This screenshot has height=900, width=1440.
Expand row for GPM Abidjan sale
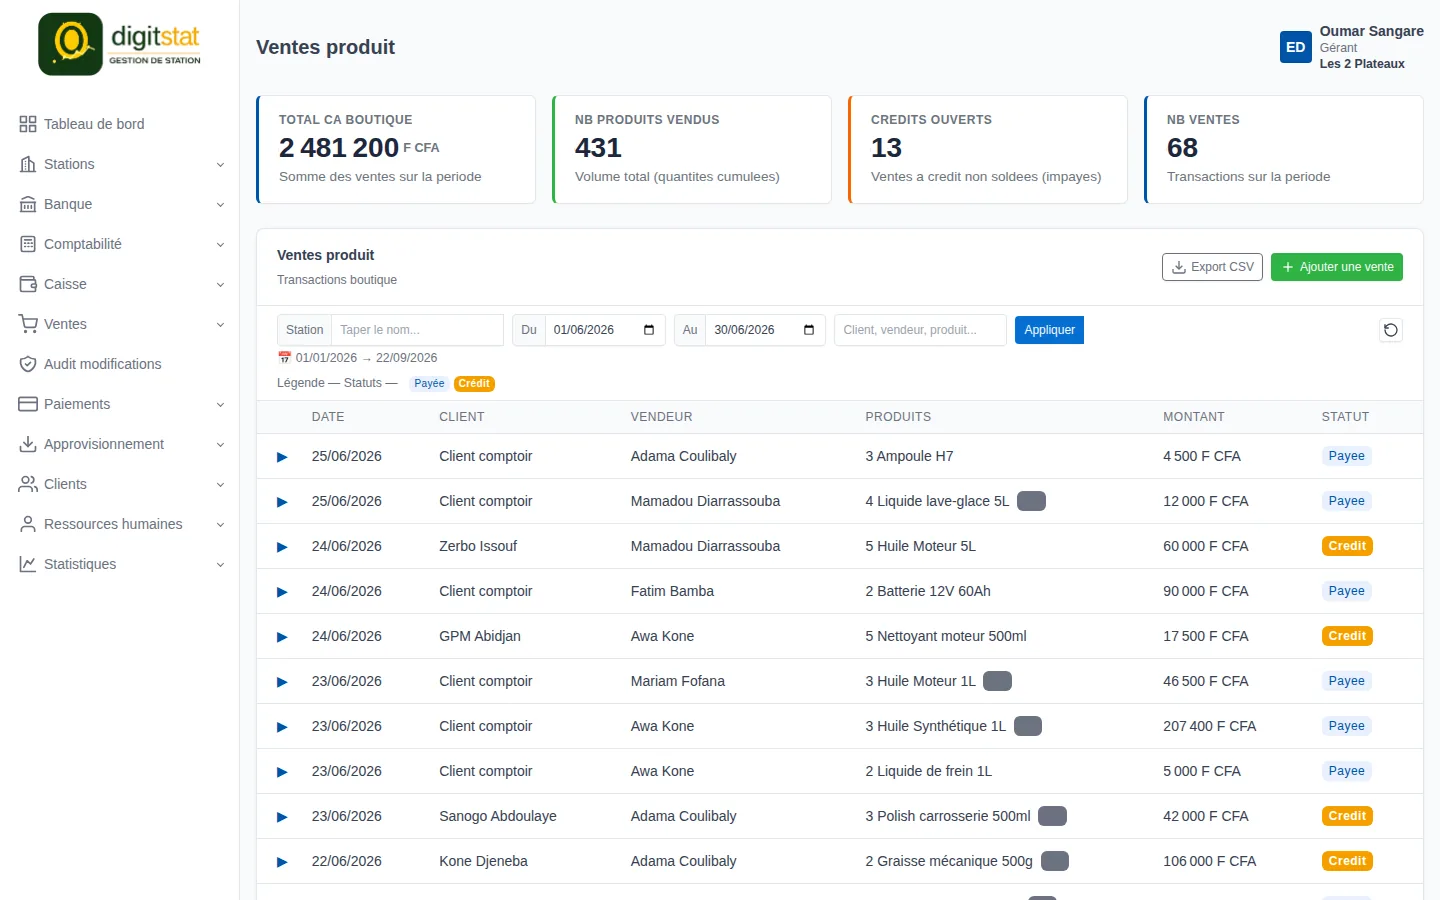point(282,637)
